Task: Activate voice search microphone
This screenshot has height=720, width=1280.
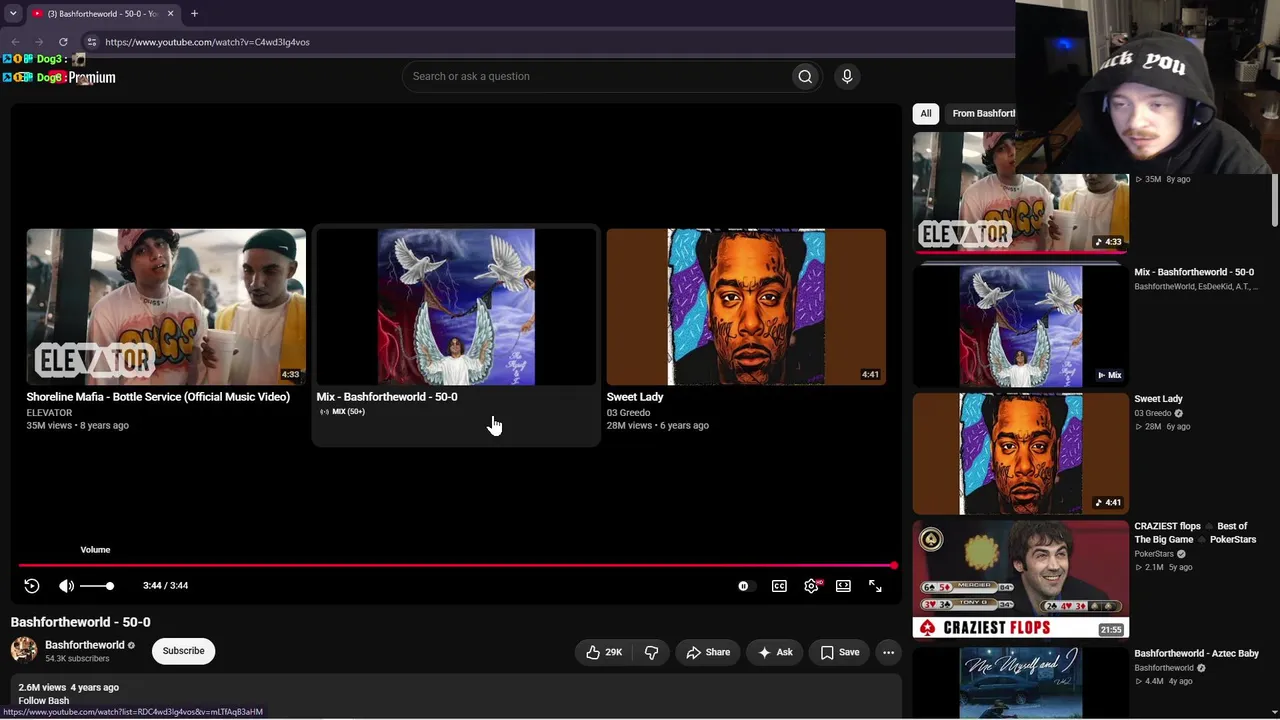Action: 847,77
